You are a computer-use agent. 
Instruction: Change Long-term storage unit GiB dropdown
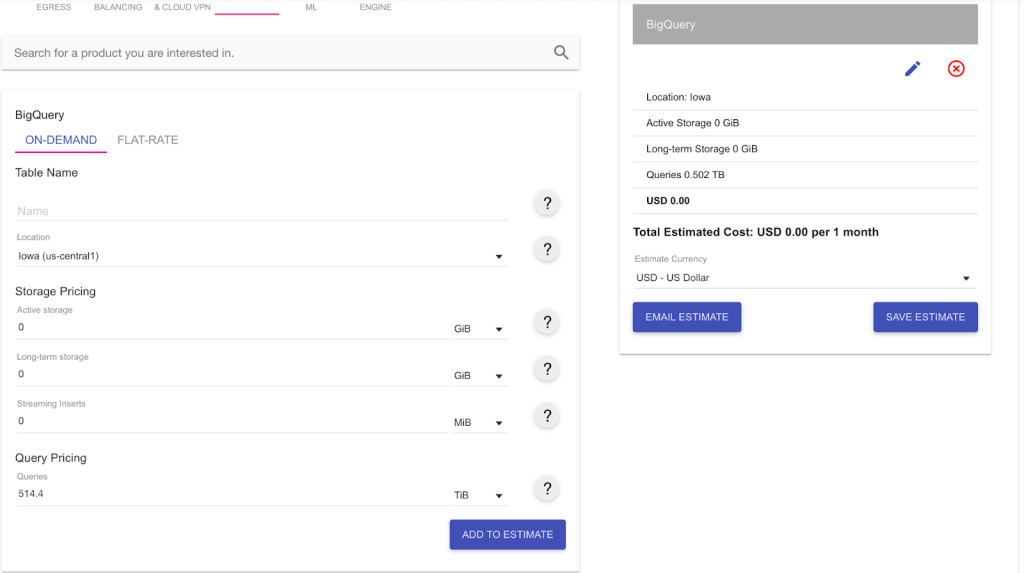coord(479,376)
